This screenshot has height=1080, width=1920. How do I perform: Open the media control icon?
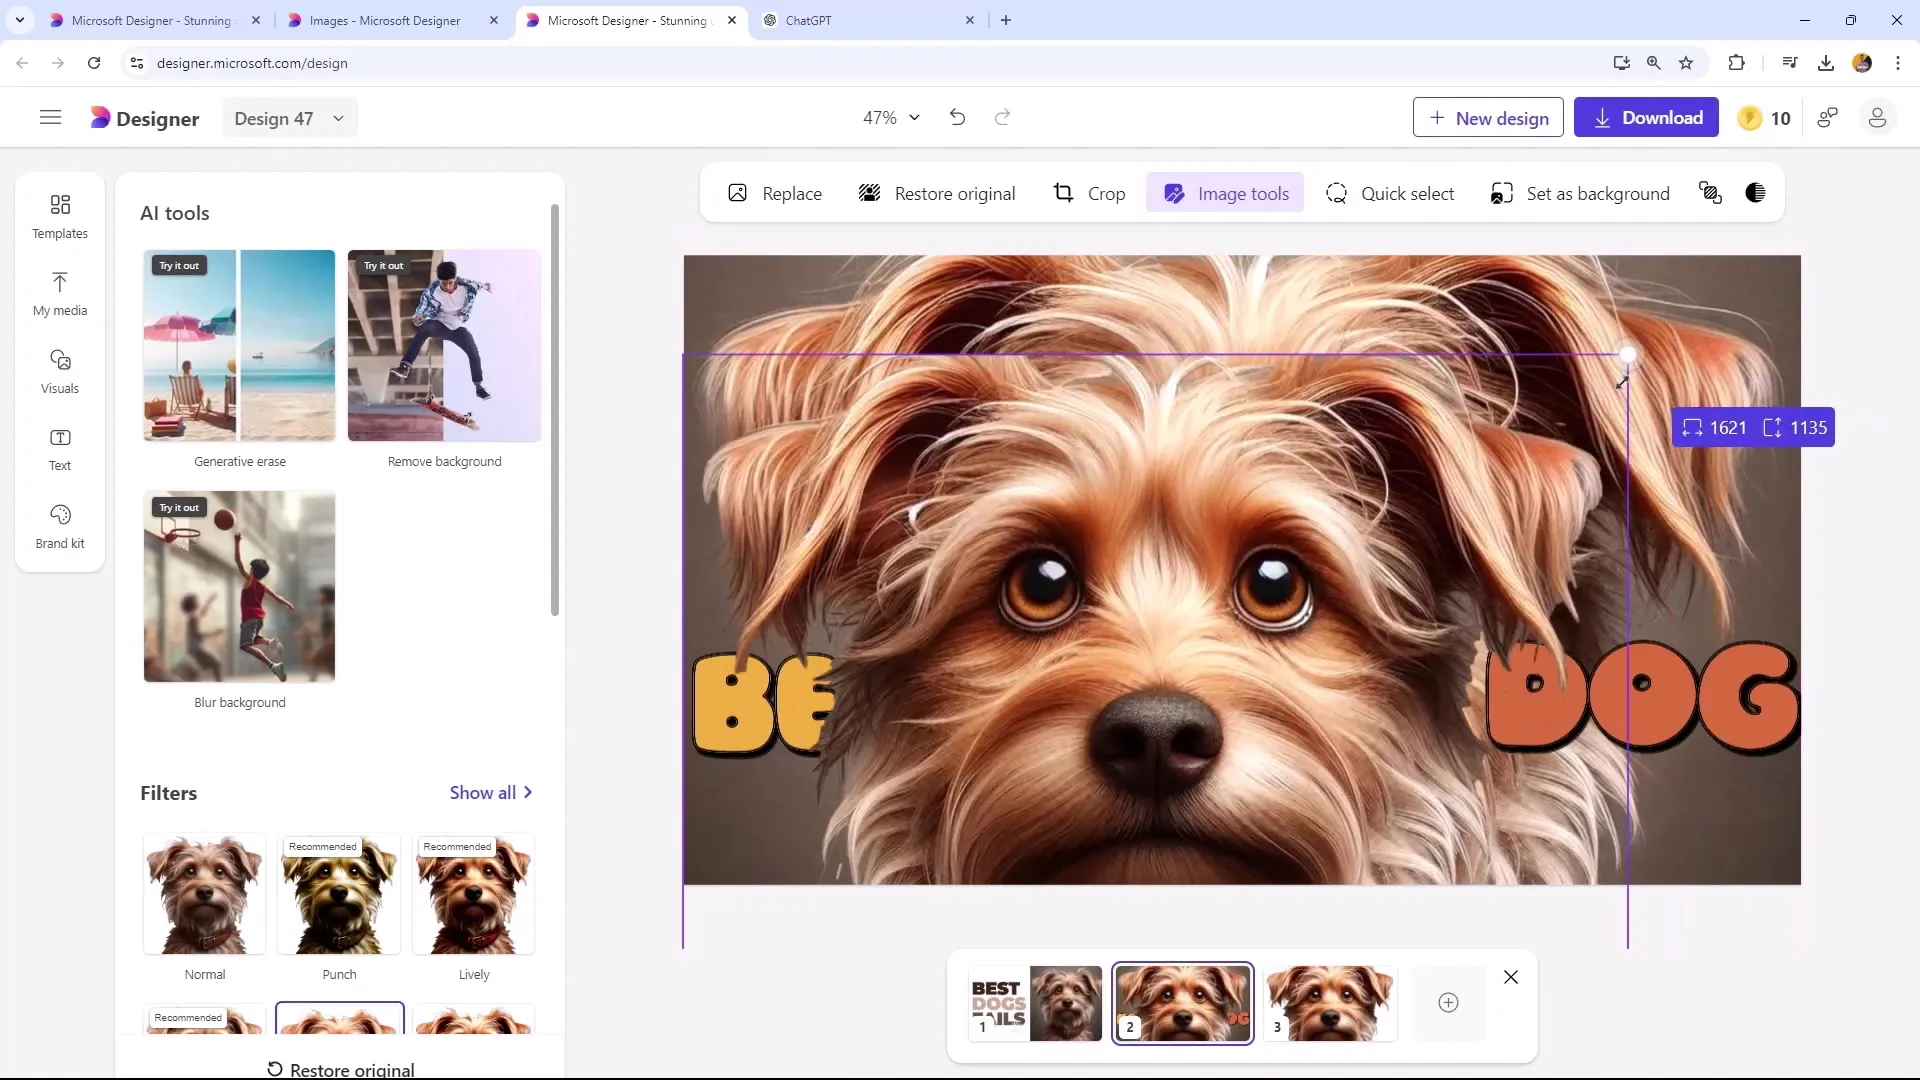1790,63
